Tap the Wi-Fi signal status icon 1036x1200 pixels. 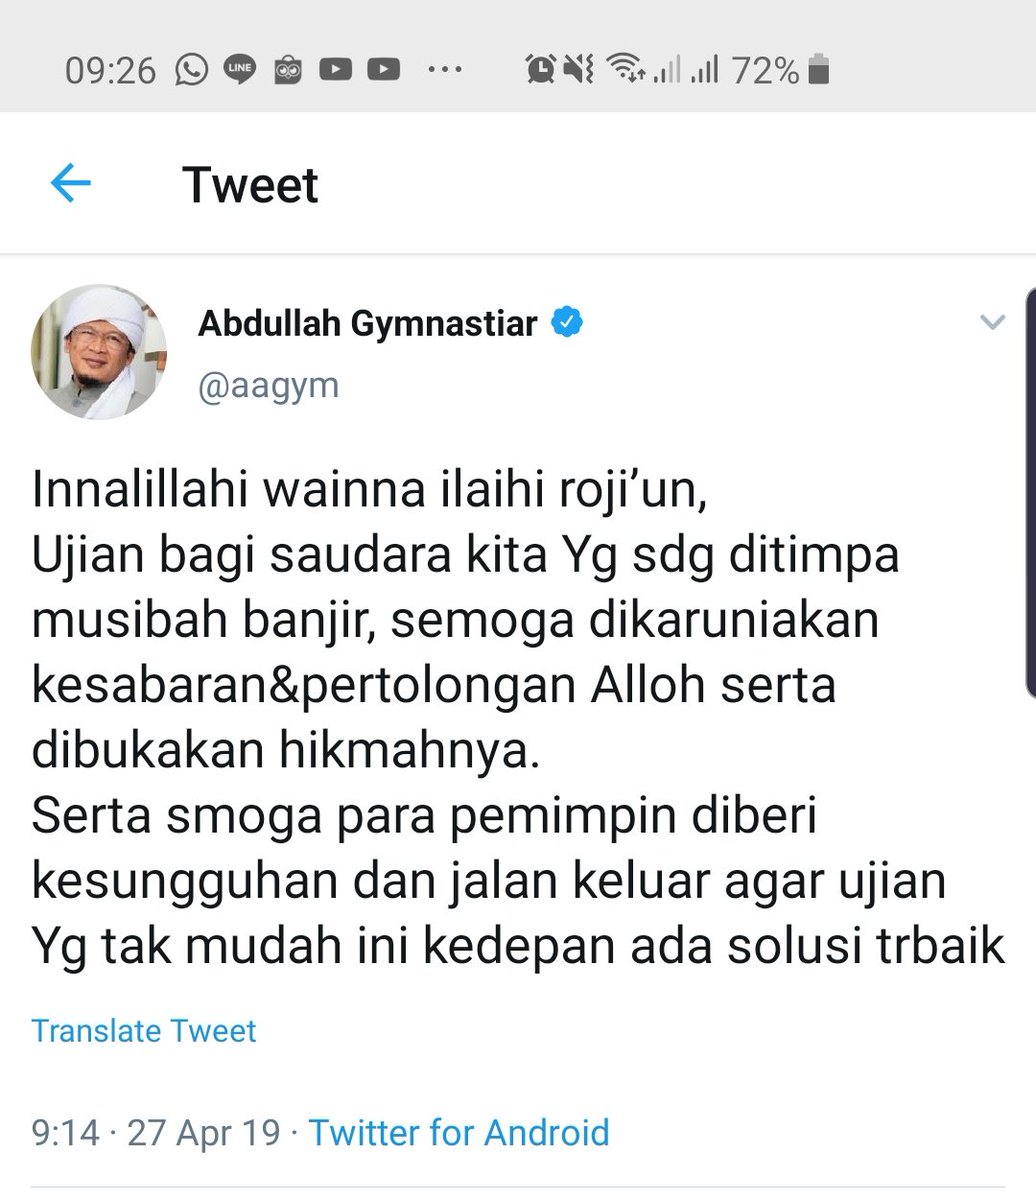(x=627, y=69)
